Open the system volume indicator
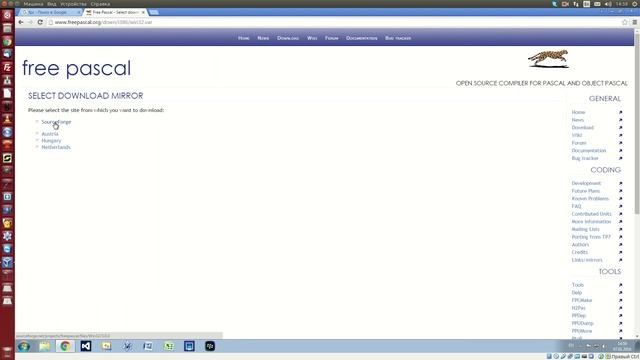Viewport: 640px width, 360px height. (608, 4)
